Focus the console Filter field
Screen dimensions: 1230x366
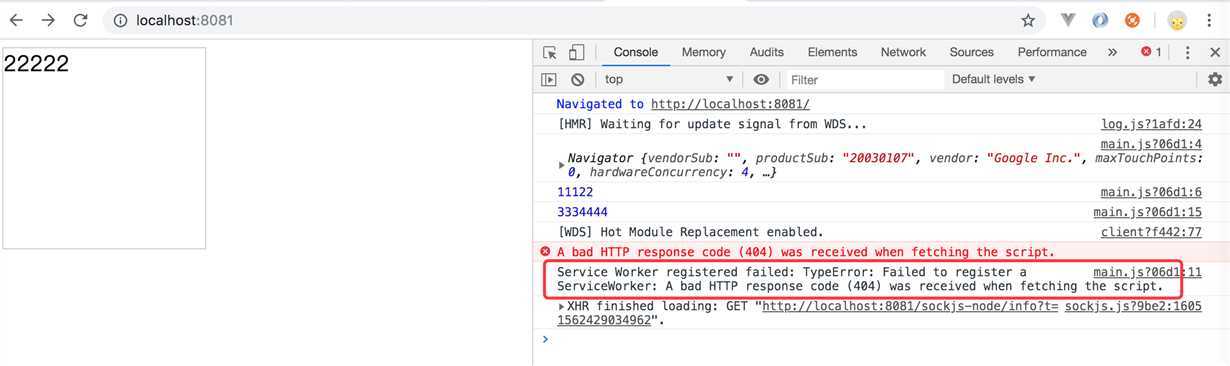click(864, 80)
